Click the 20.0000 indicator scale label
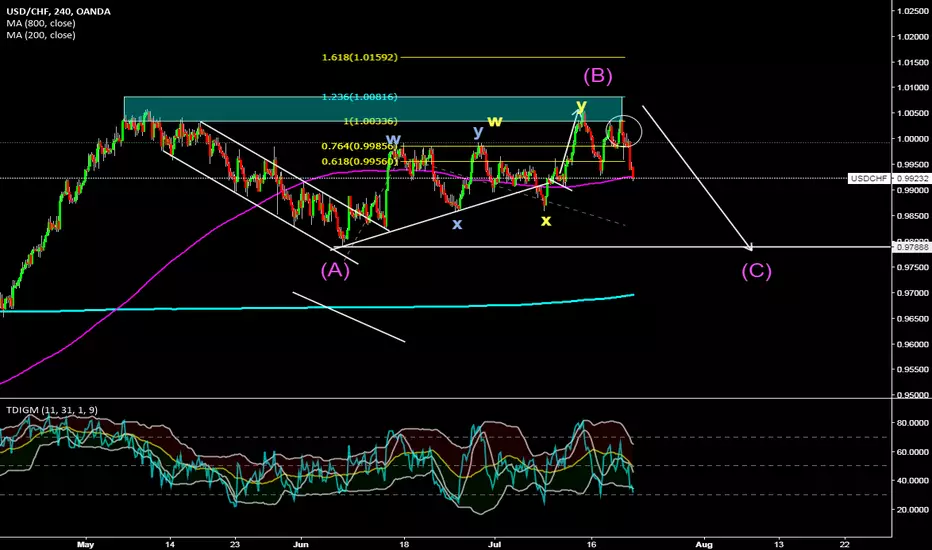This screenshot has width=932, height=550. pos(912,510)
